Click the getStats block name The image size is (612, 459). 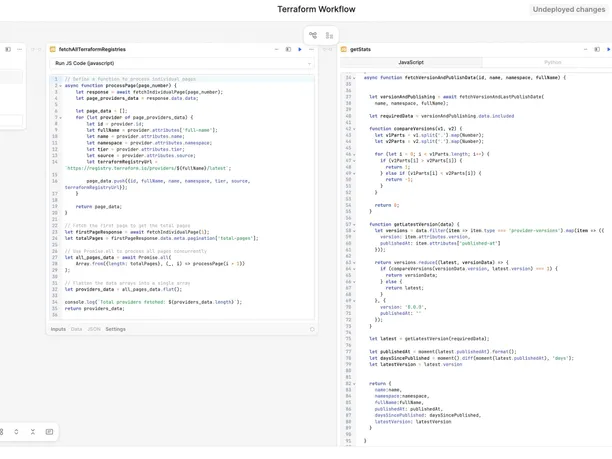(x=360, y=49)
